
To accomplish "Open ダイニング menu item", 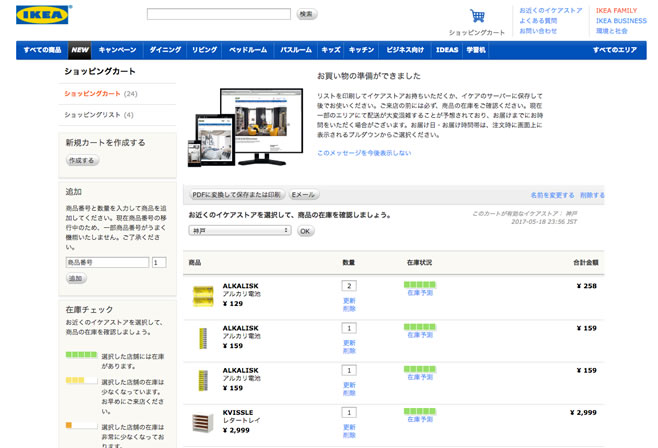I will pos(165,50).
